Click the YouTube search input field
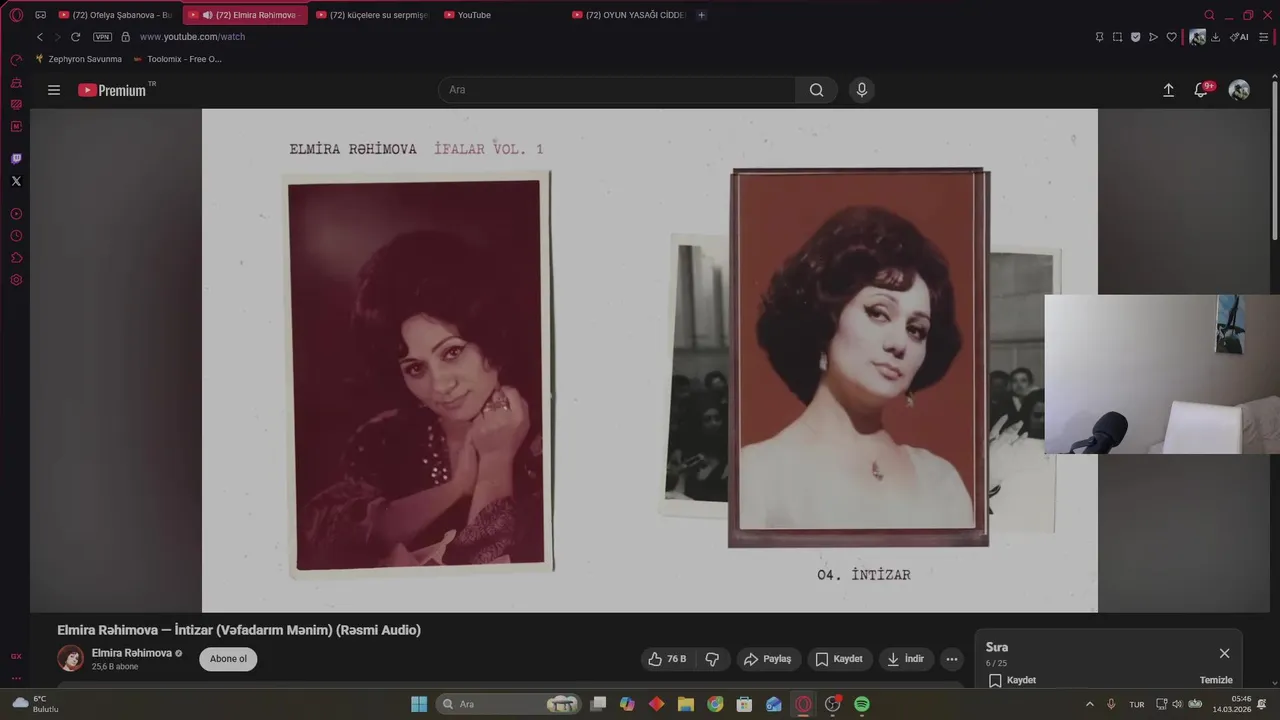The width and height of the screenshot is (1280, 720). point(617,90)
